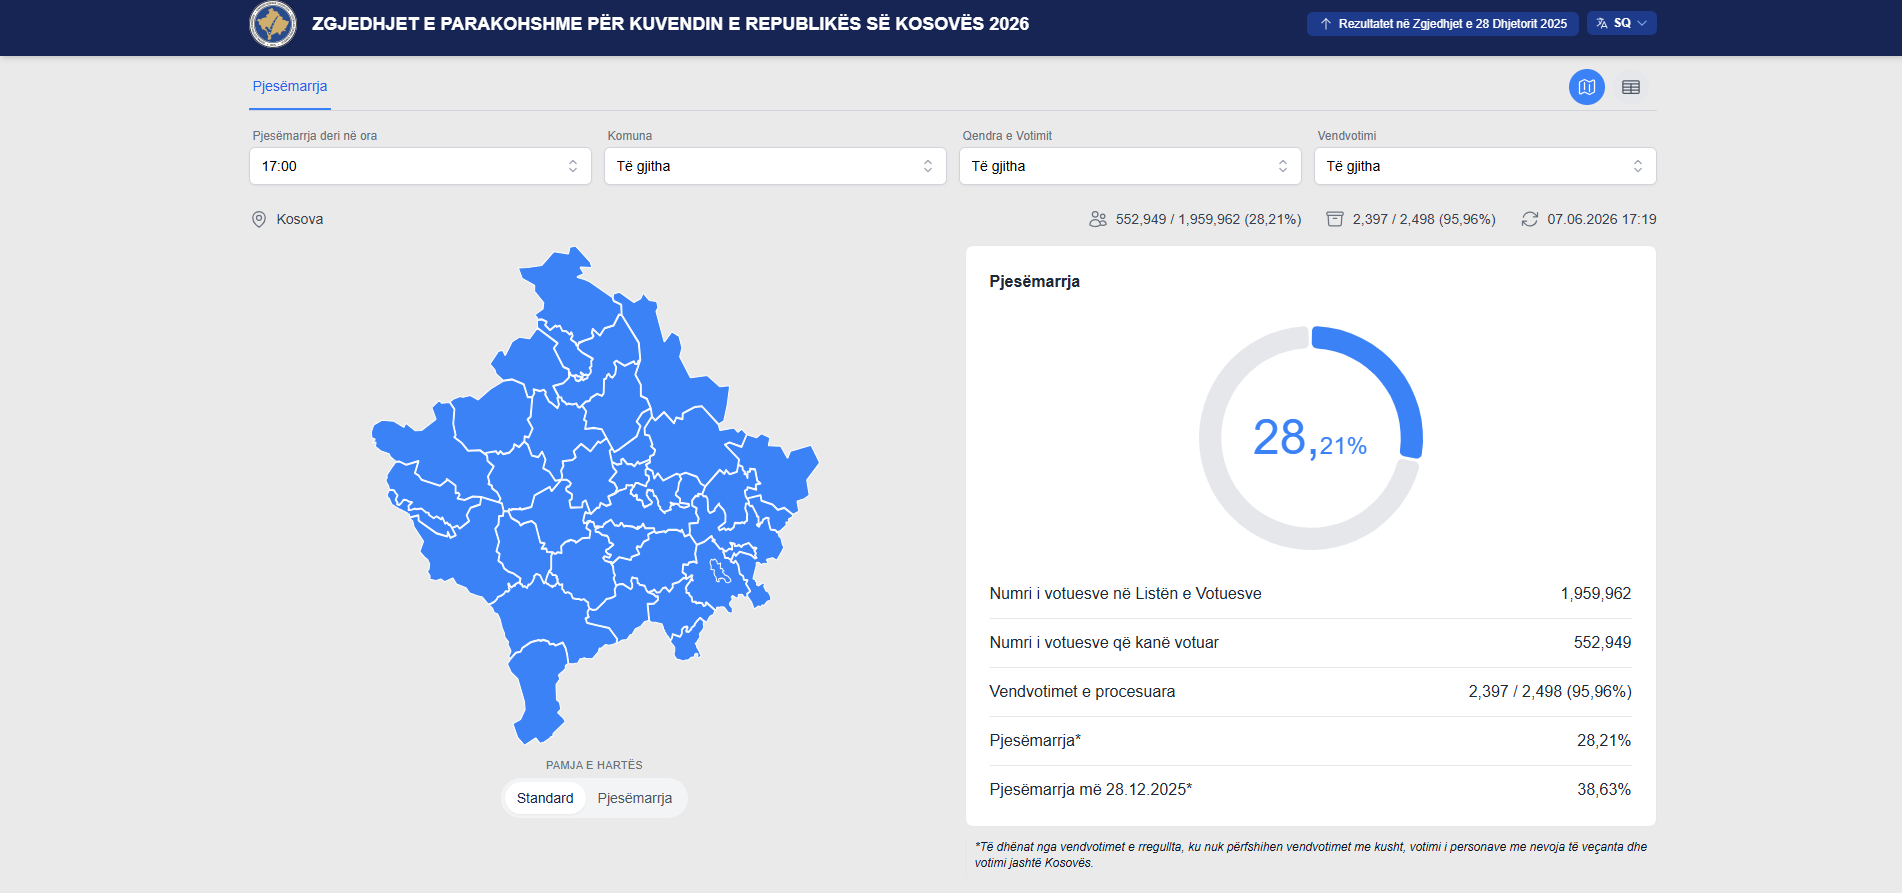Click the ballot box processed icon
The width and height of the screenshot is (1902, 893).
(1335, 219)
